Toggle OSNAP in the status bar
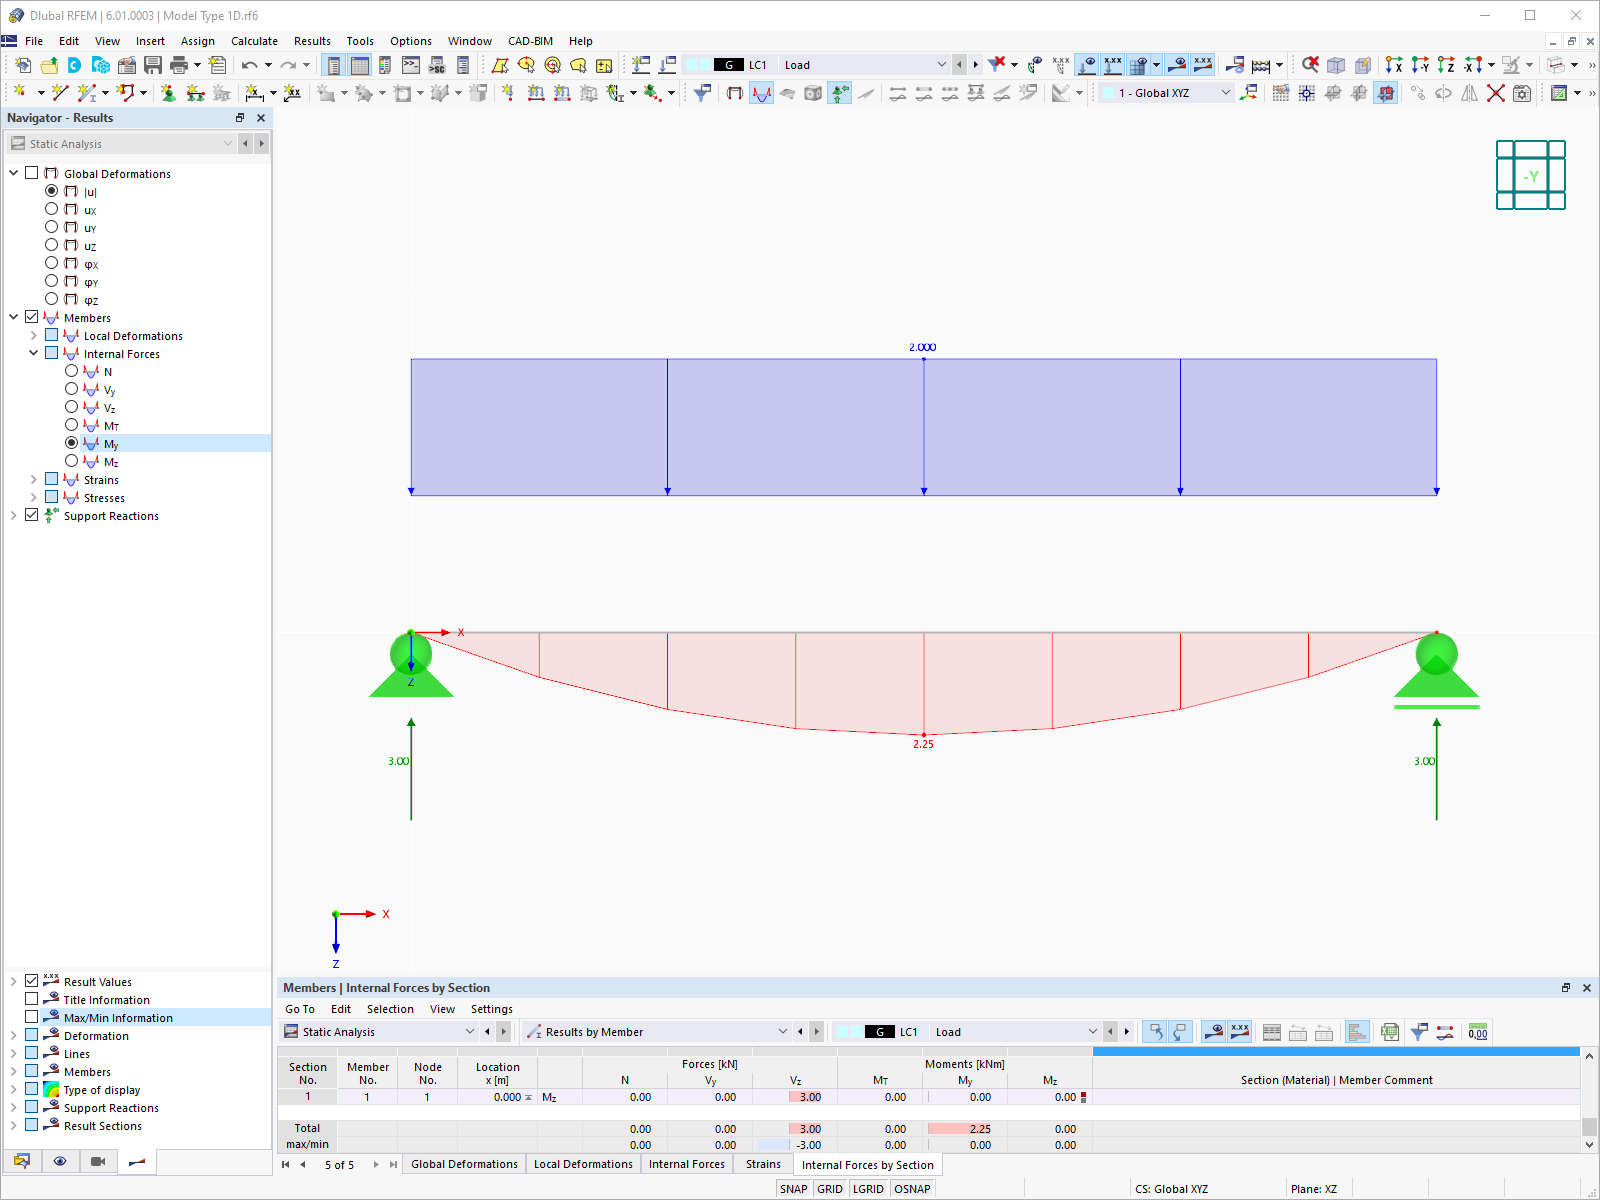The height and width of the screenshot is (1200, 1600). 912,1188
